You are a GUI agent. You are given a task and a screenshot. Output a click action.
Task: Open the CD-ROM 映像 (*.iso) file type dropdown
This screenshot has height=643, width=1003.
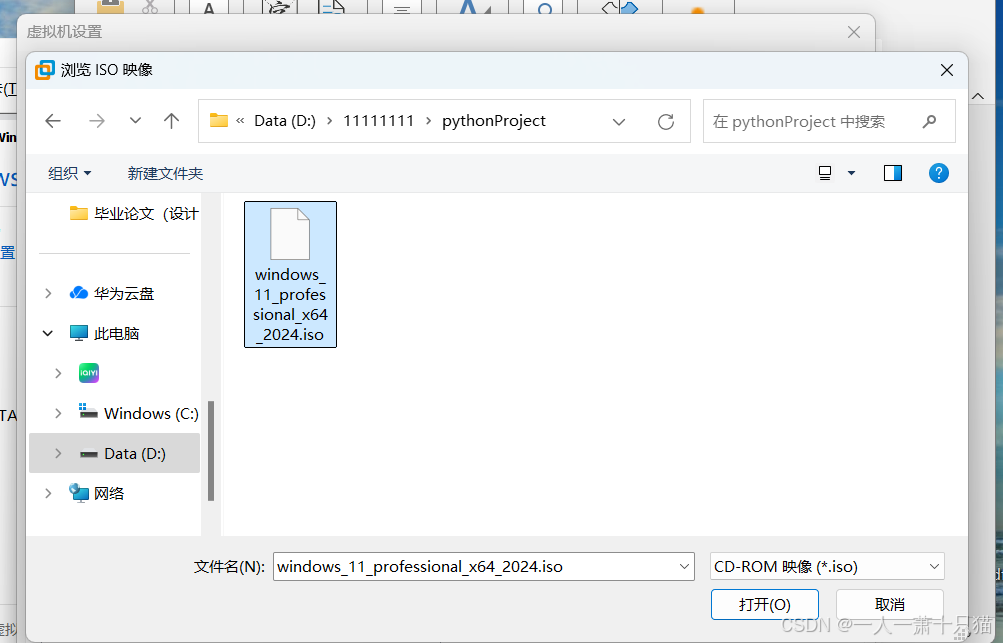(x=827, y=567)
